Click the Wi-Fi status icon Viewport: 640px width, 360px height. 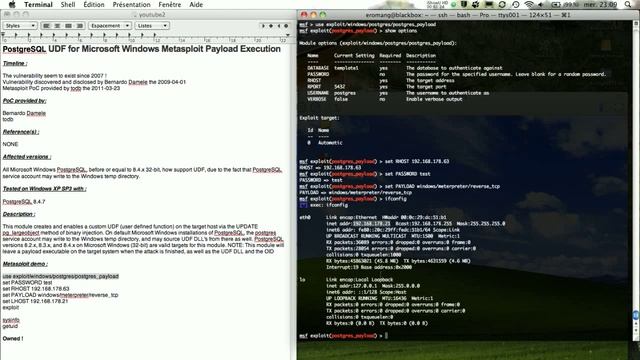pyautogui.click(x=529, y=4)
